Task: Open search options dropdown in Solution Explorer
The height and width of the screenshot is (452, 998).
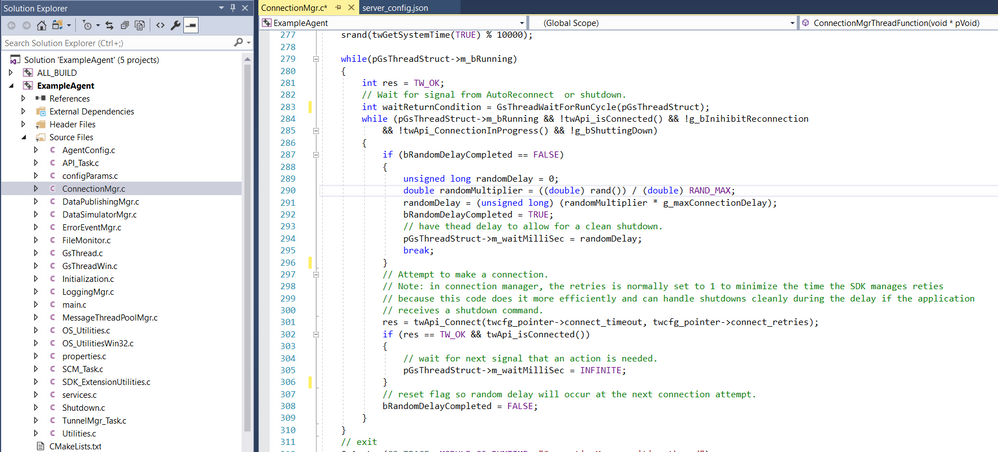Action: [248, 43]
